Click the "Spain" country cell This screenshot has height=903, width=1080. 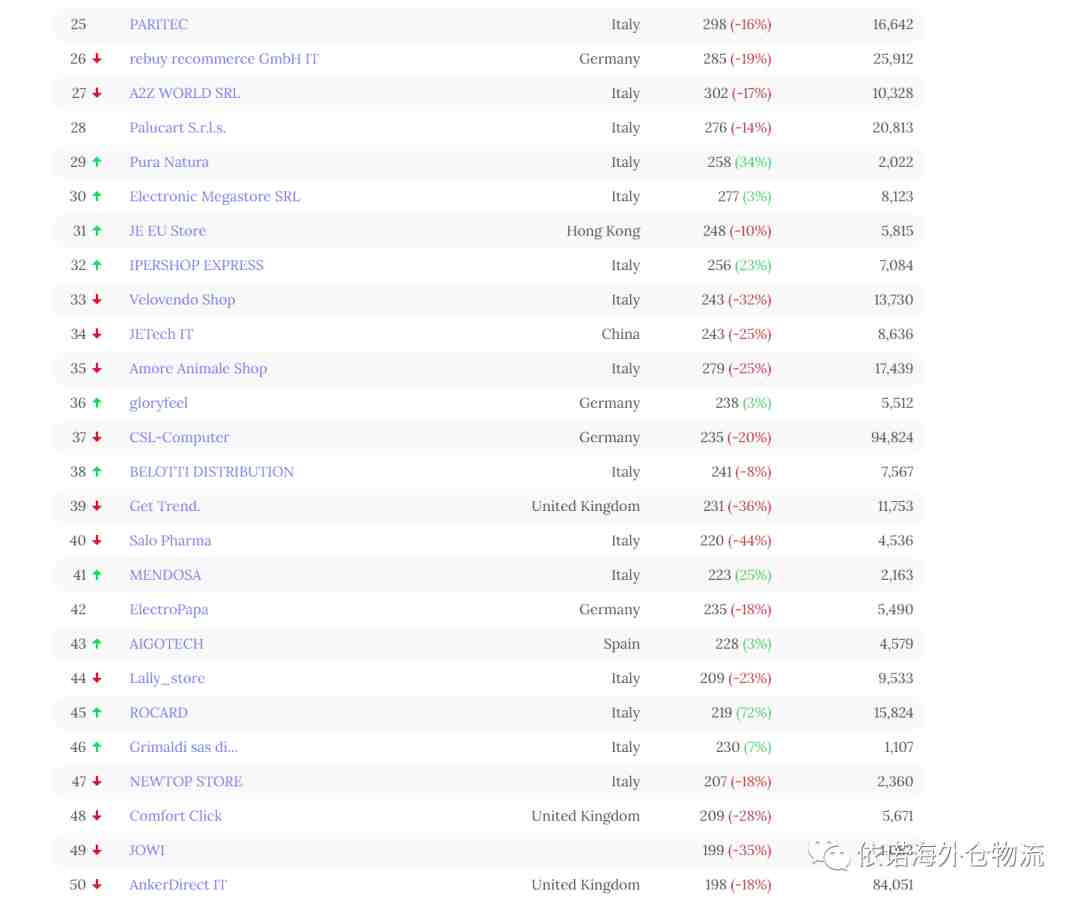621,645
